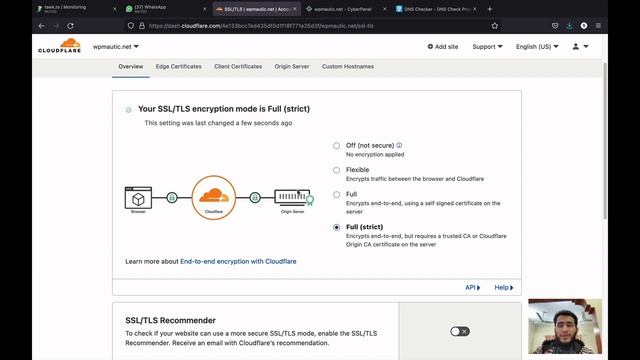Click the shield icon in the address bar

(131, 26)
